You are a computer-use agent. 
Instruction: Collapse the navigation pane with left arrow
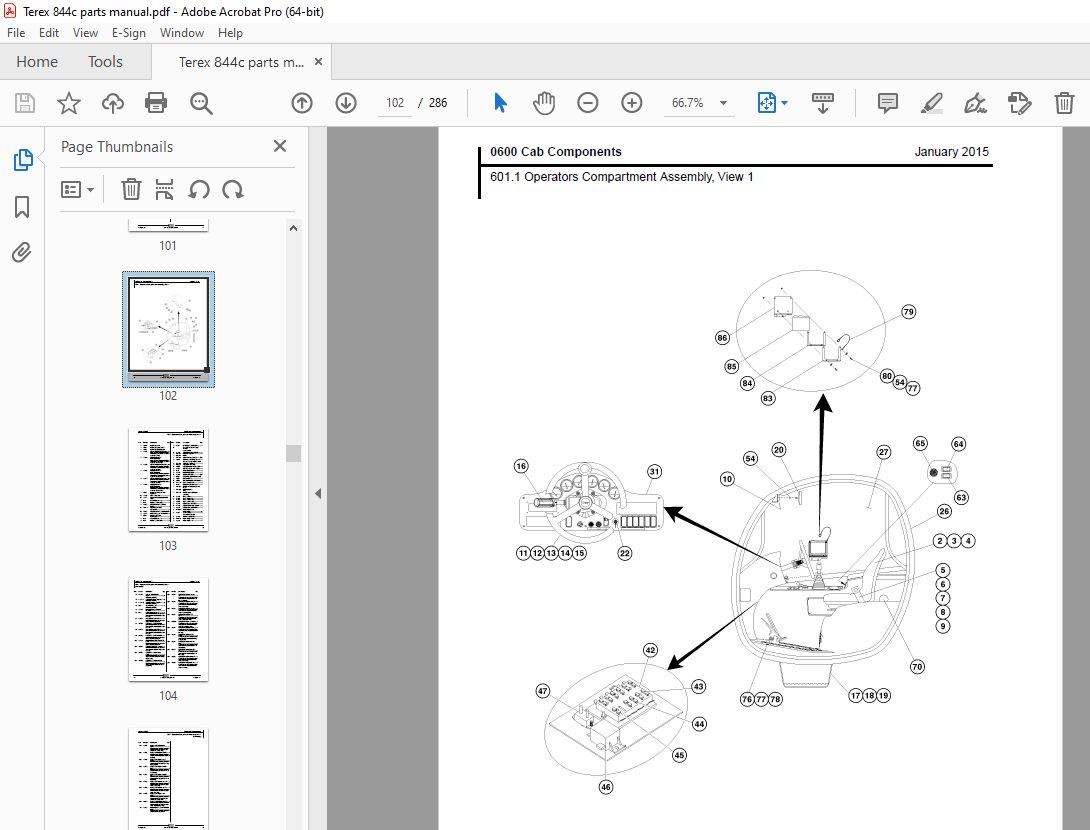click(318, 493)
